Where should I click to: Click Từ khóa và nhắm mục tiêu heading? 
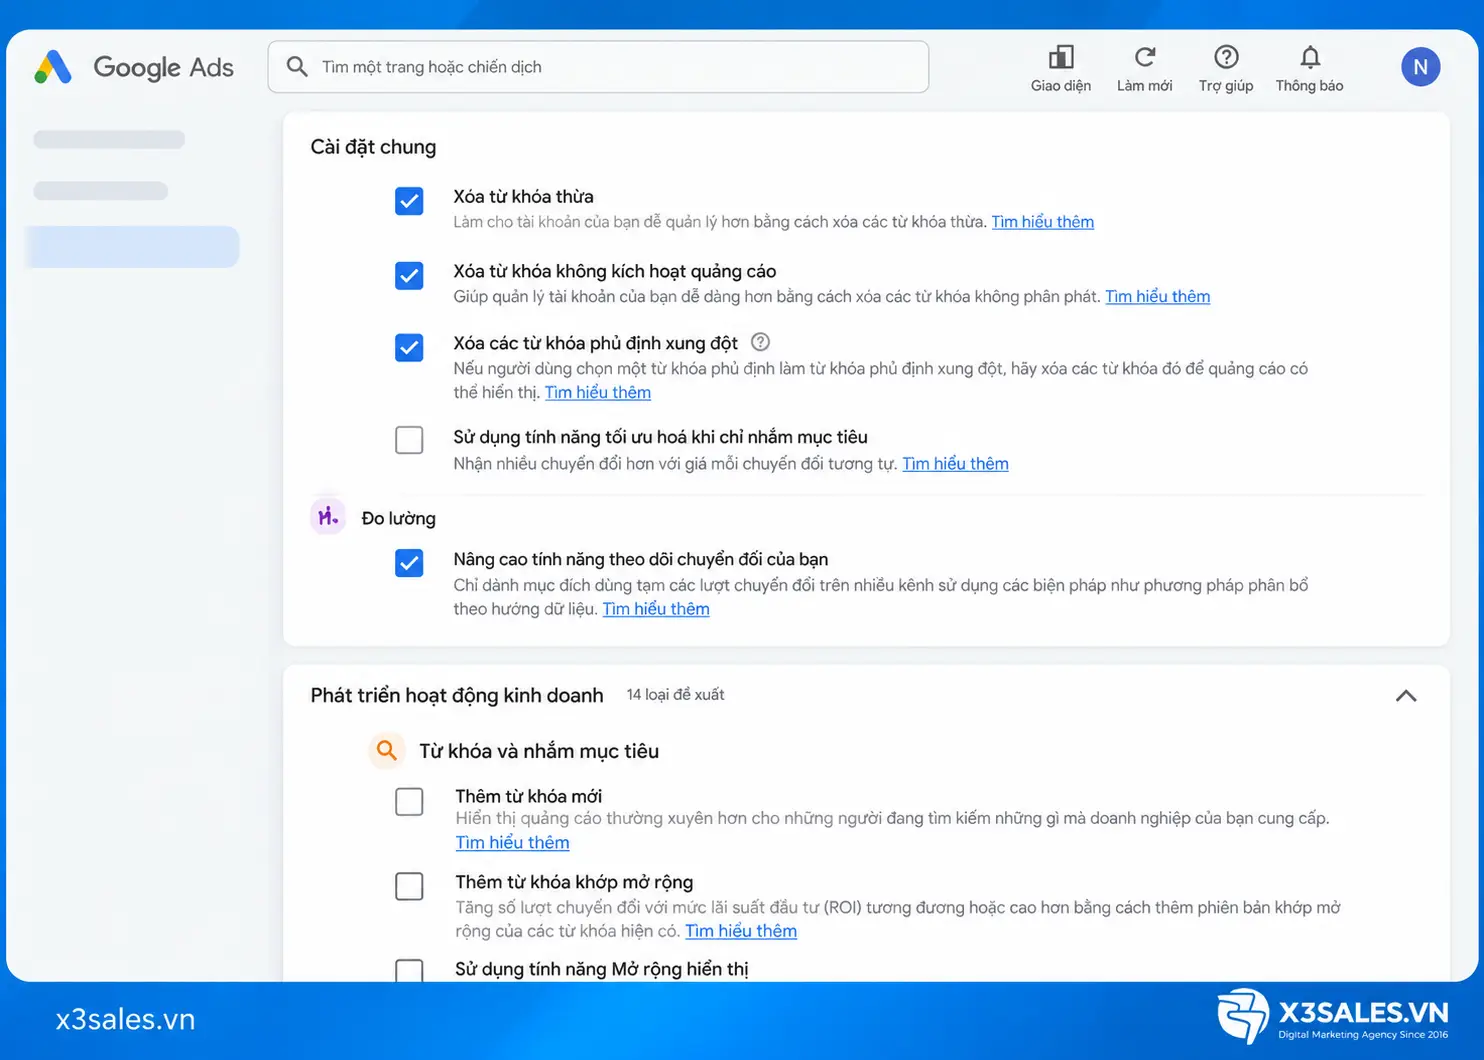(539, 751)
